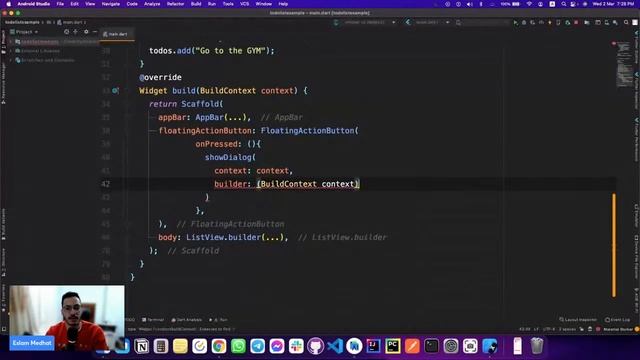Open the Build menu
640x360 pixels.
click(196, 4)
